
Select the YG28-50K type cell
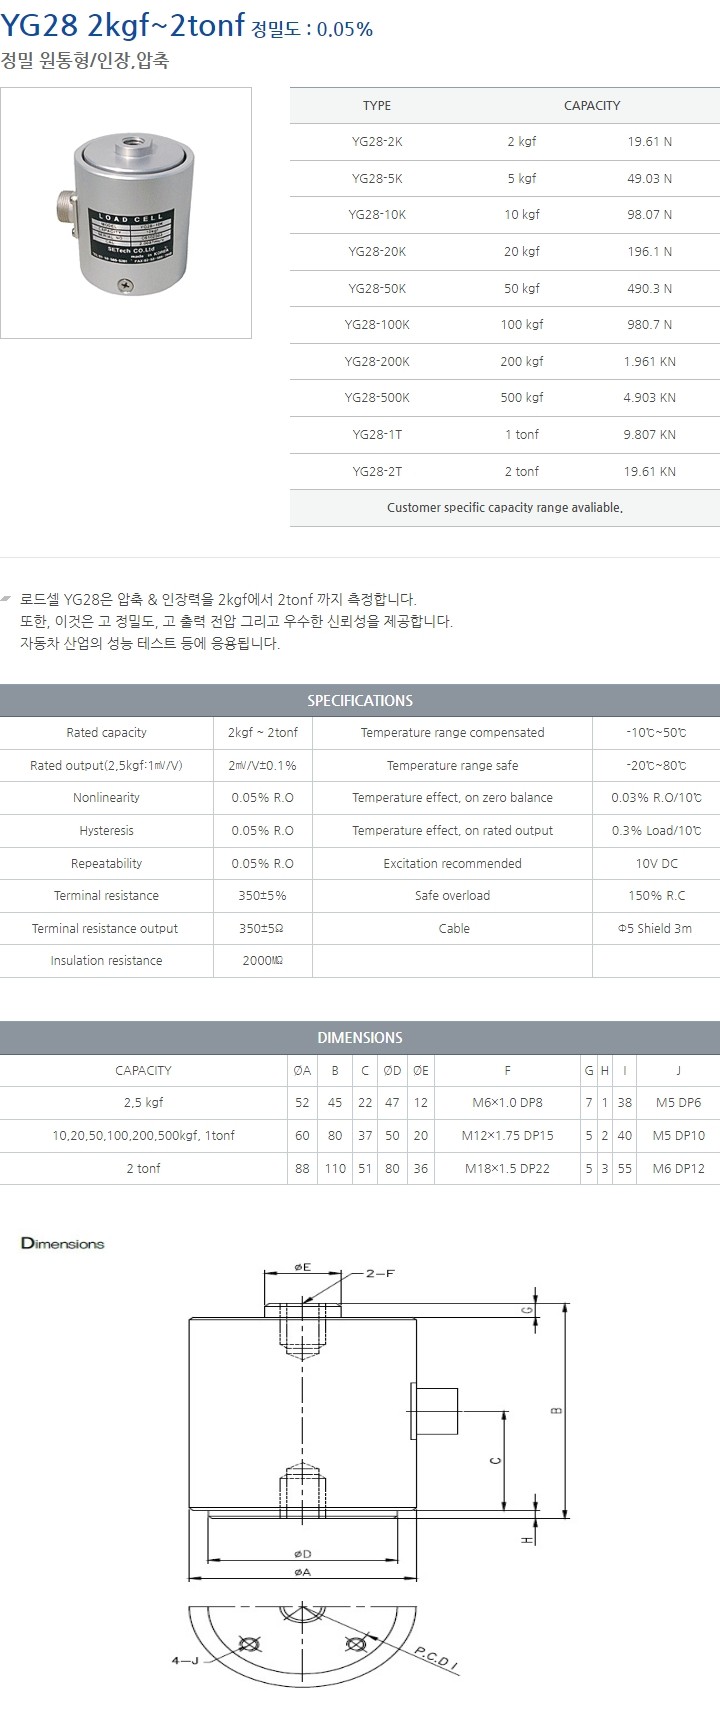pos(377,288)
